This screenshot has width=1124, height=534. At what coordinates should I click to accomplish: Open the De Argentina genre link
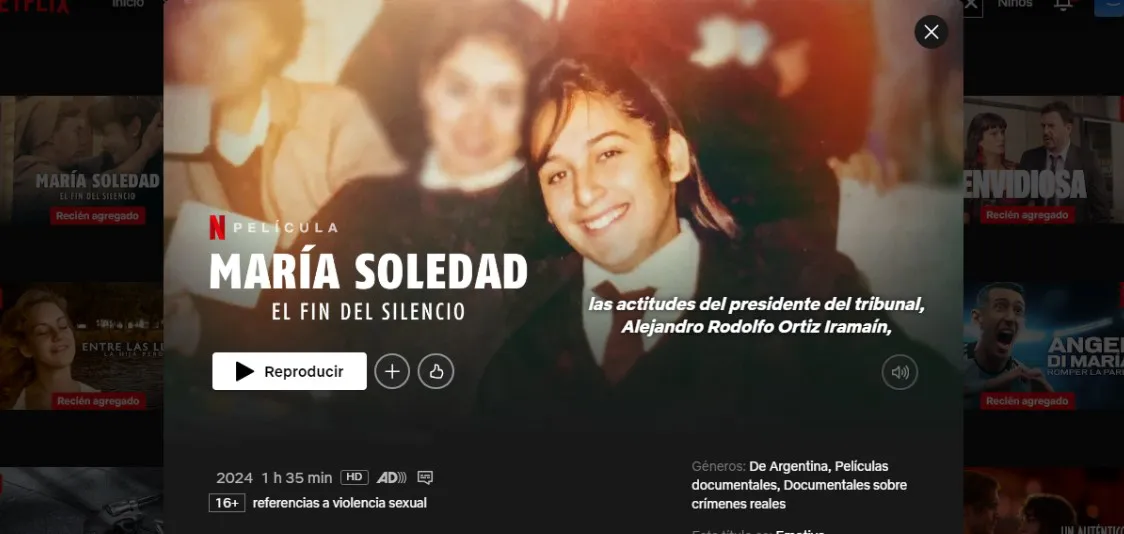coord(789,466)
